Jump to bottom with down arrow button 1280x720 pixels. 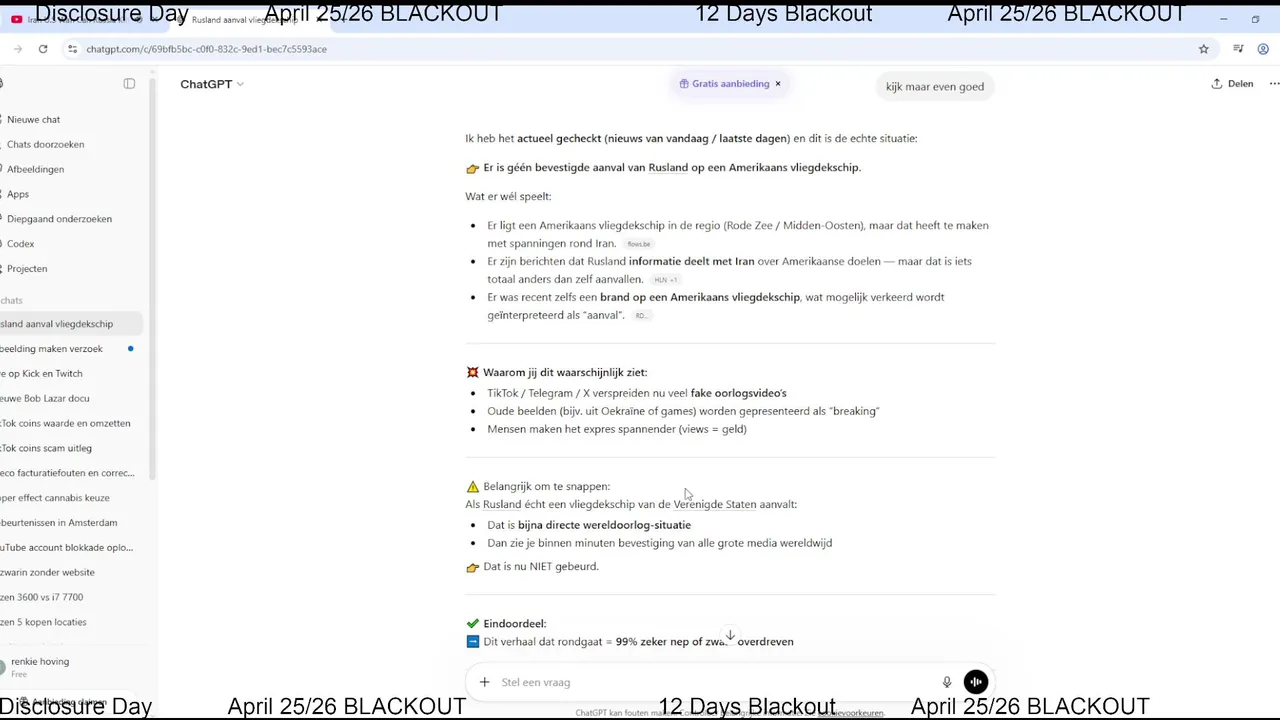coord(730,636)
